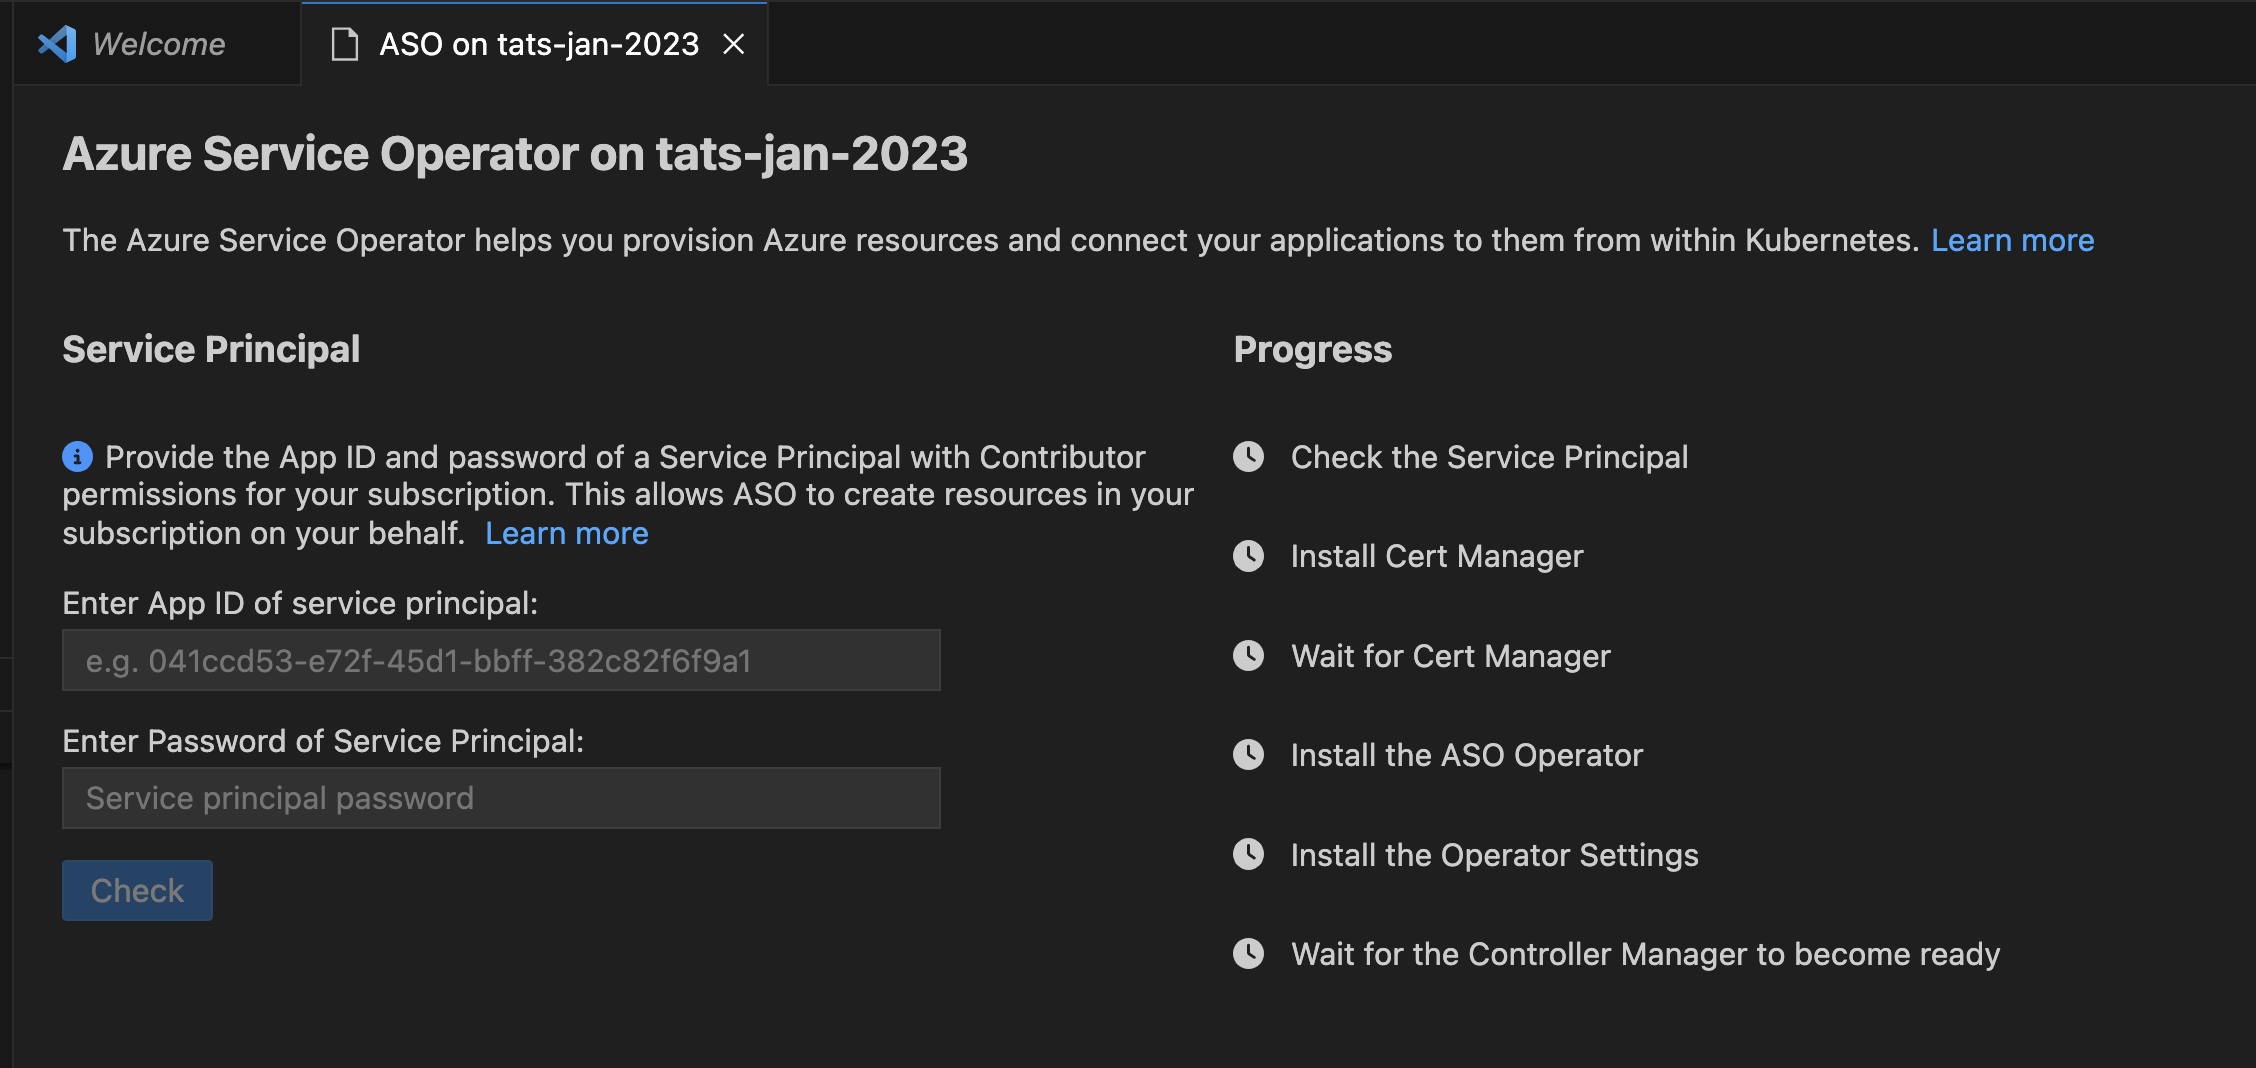Select the 'Install Cert Manager' step text
The height and width of the screenshot is (1068, 2256).
coord(1437,556)
